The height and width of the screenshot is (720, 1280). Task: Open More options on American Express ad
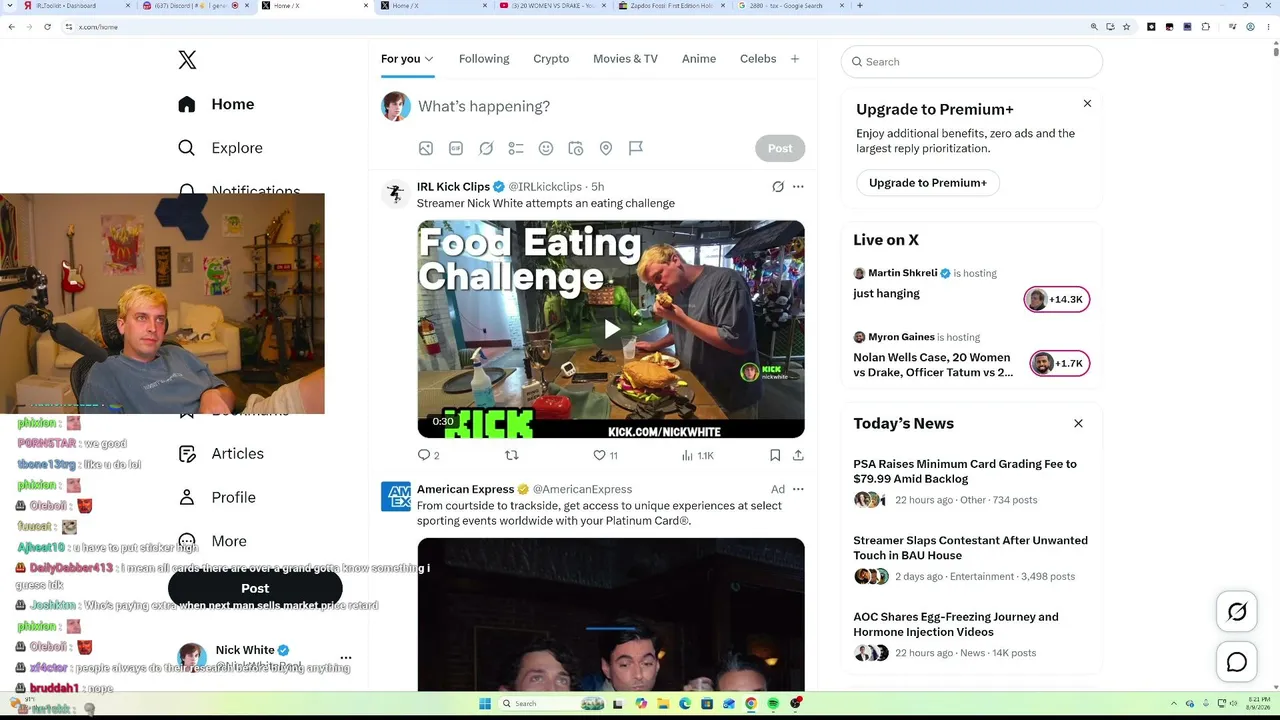point(798,489)
